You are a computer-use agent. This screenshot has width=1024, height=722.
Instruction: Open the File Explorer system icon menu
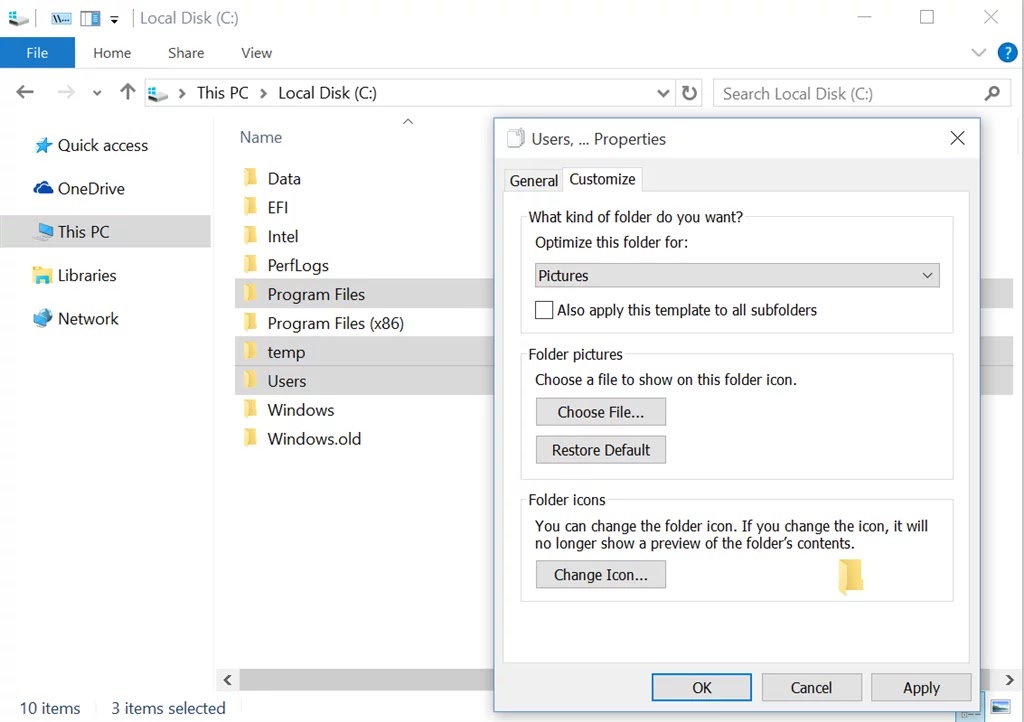pyautogui.click(x=19, y=17)
